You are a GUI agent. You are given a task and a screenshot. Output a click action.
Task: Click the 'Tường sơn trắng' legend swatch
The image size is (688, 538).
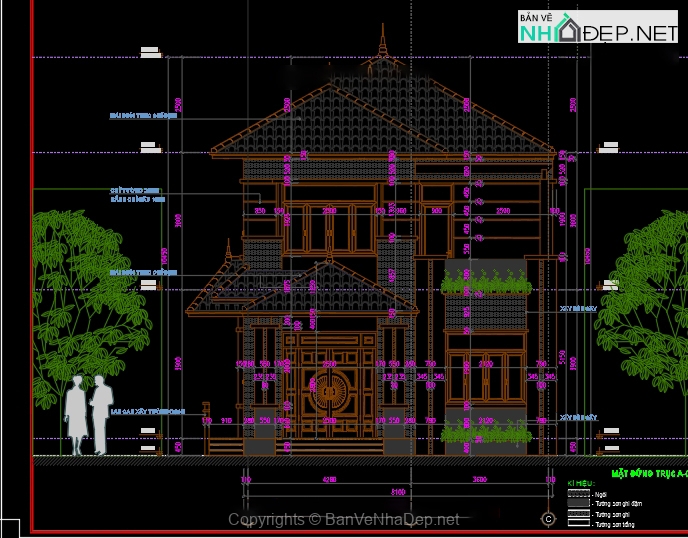578,524
